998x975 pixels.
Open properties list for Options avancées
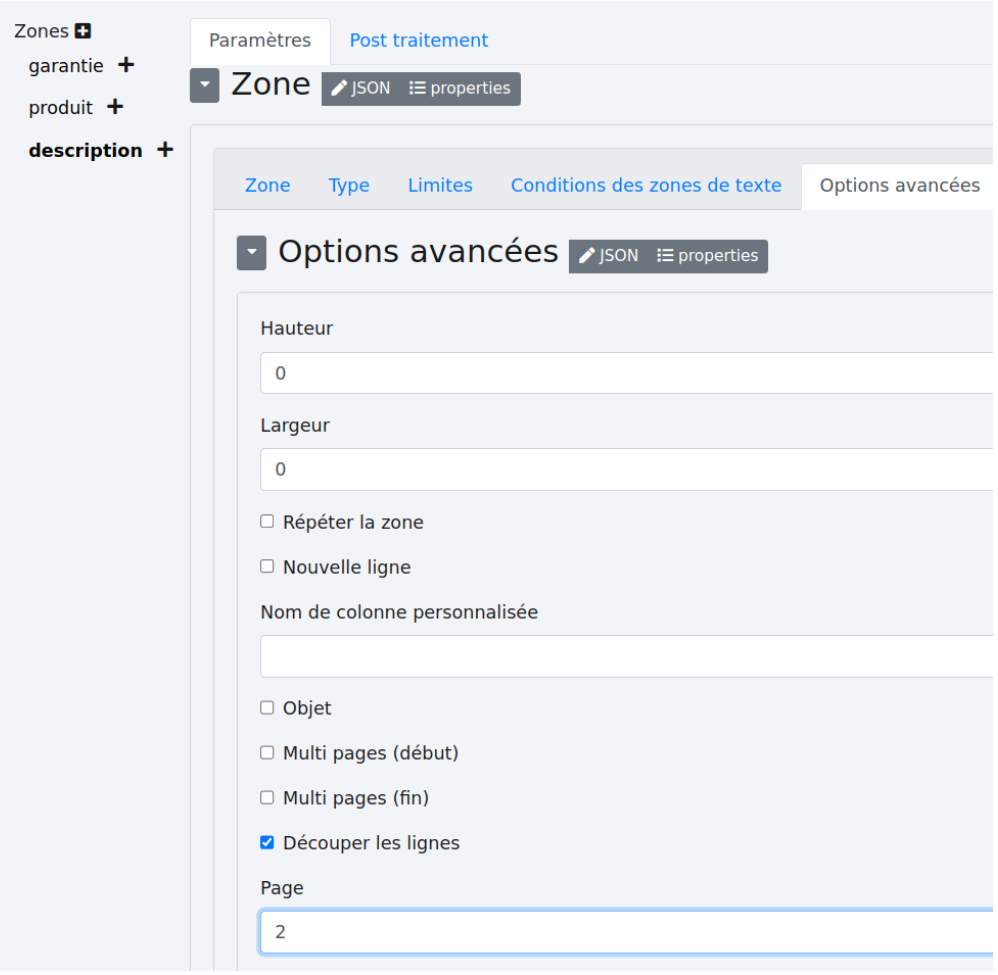click(x=707, y=256)
